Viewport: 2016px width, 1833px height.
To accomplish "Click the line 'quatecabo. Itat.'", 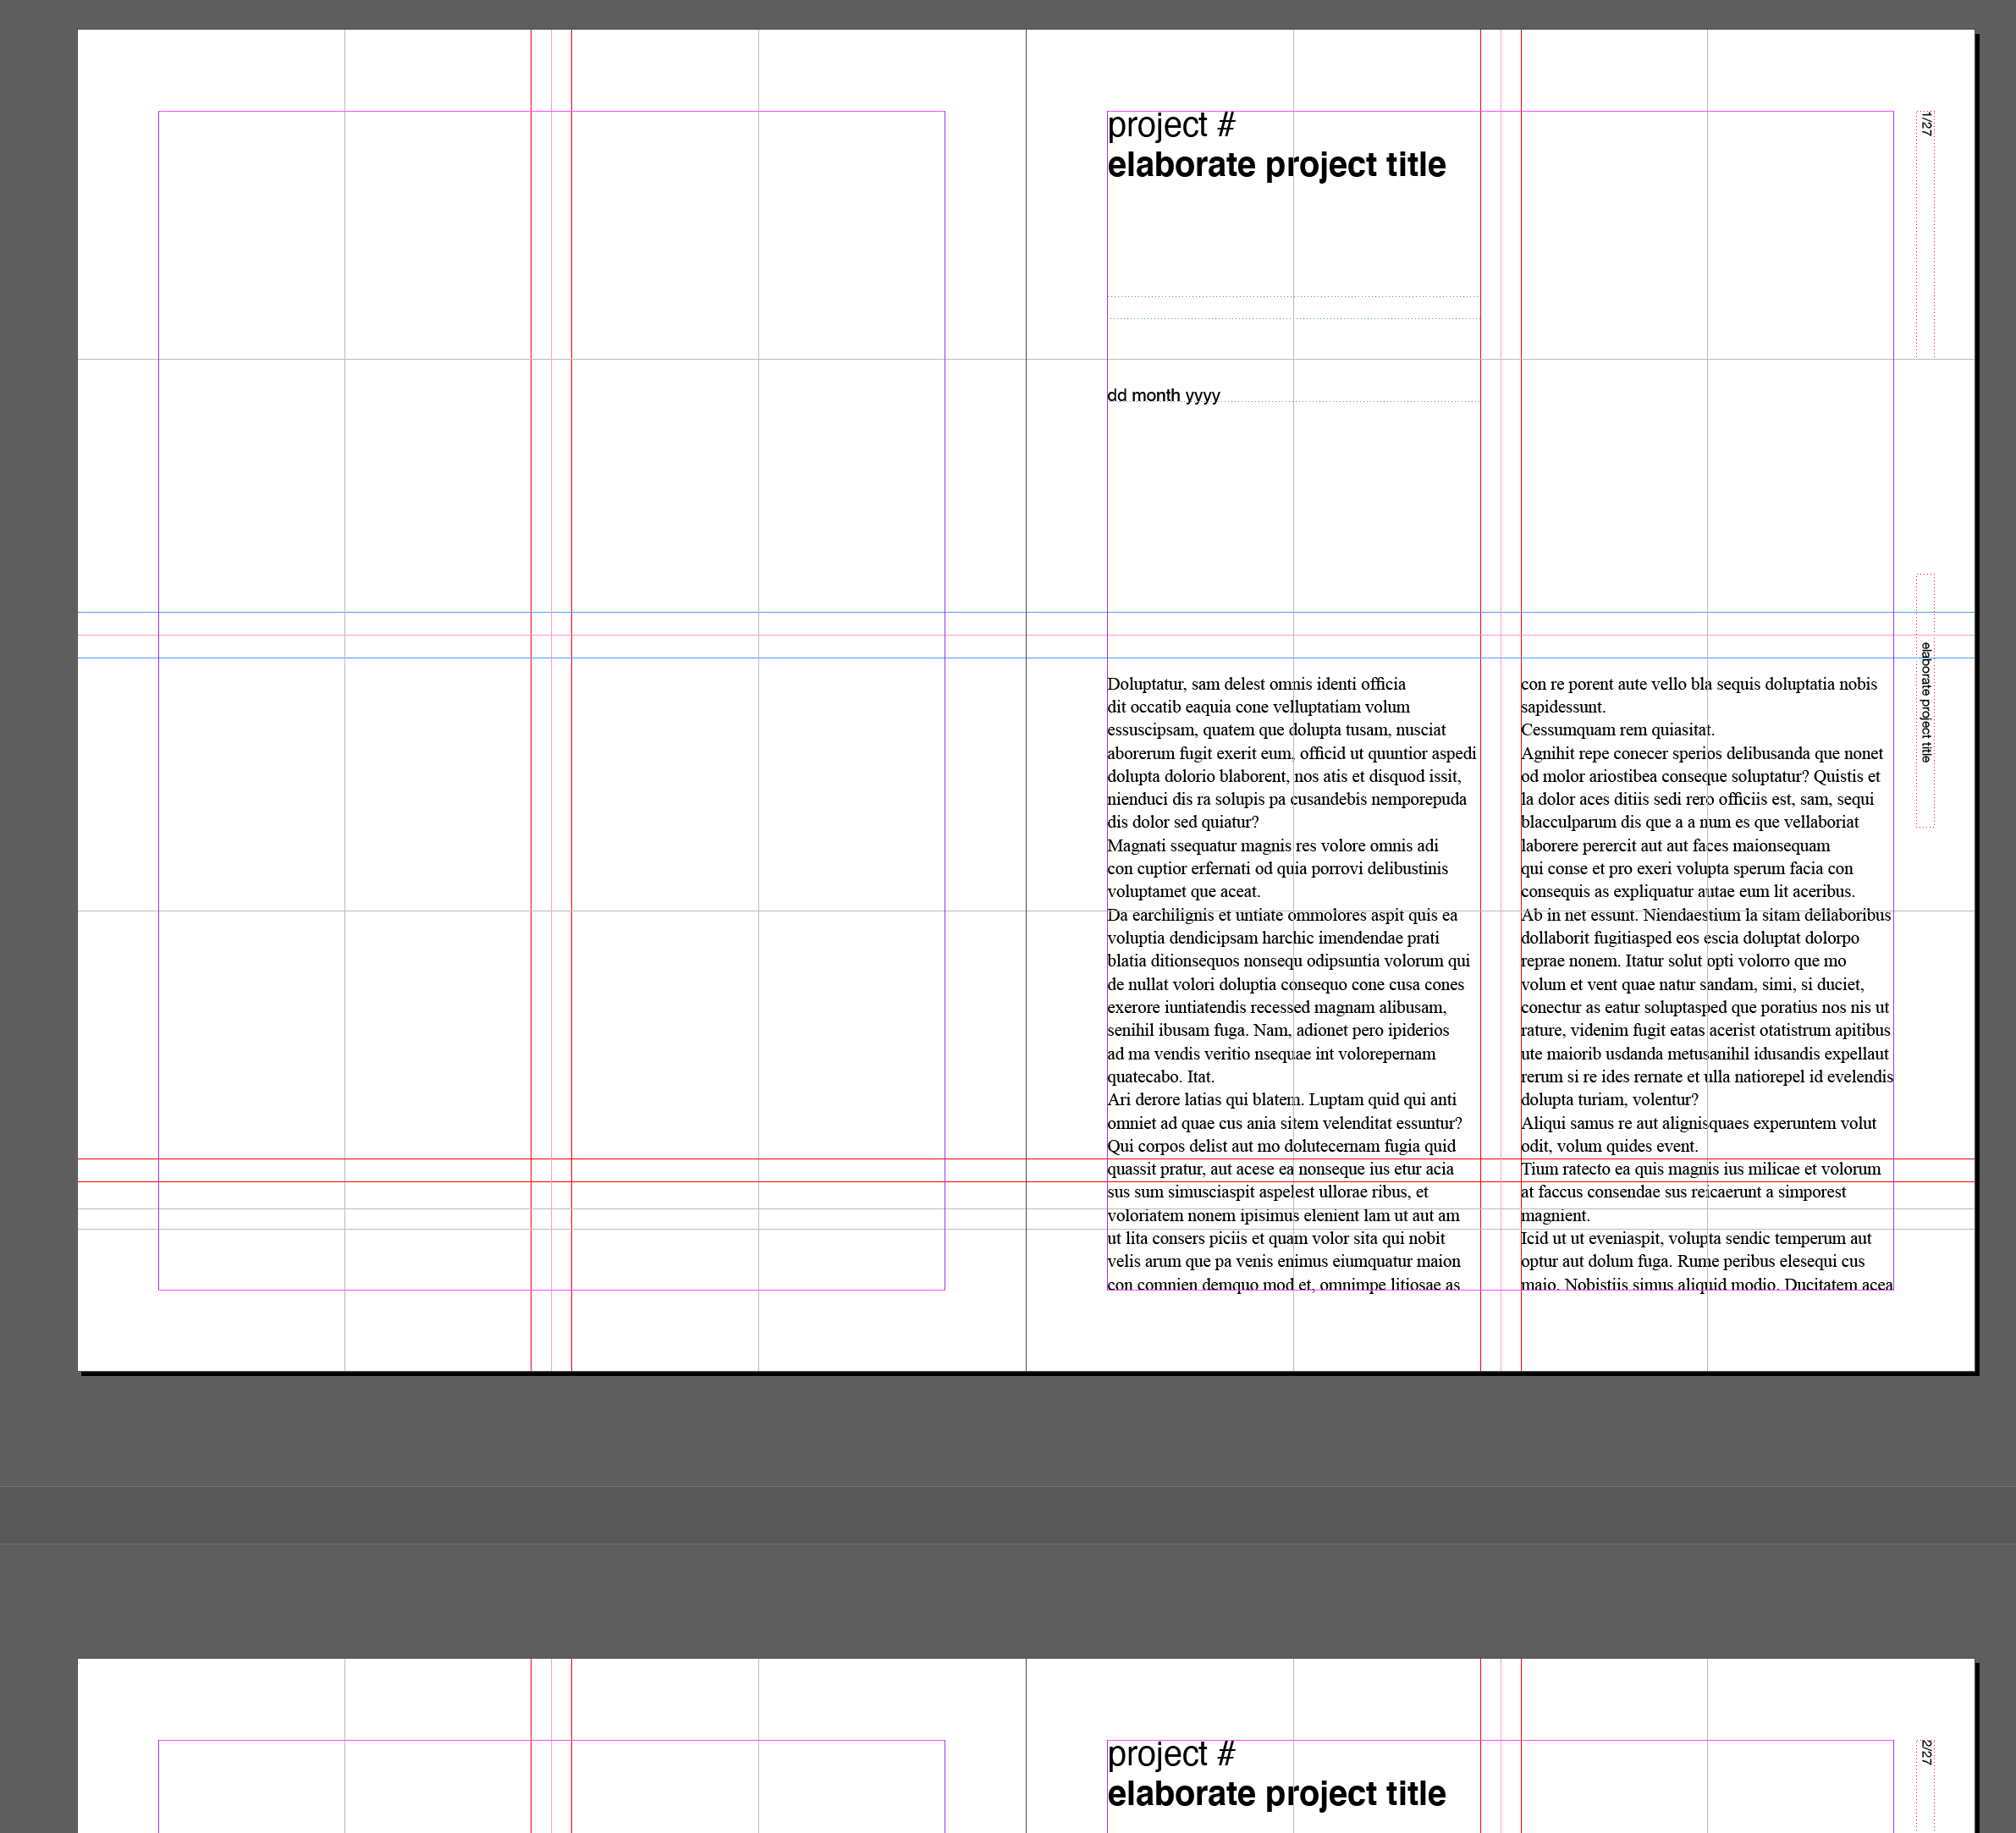I will click(1160, 1077).
